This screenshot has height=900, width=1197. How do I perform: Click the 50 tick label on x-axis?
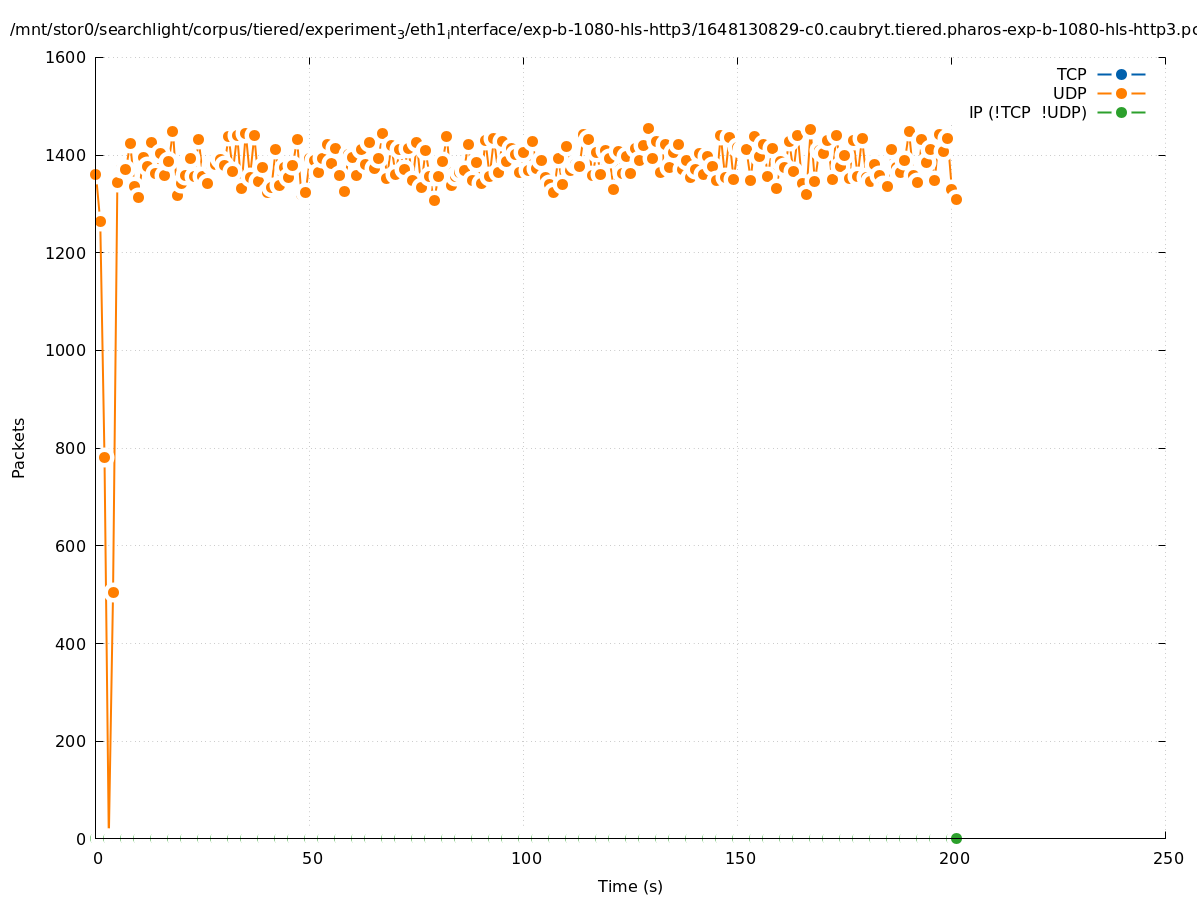312,858
